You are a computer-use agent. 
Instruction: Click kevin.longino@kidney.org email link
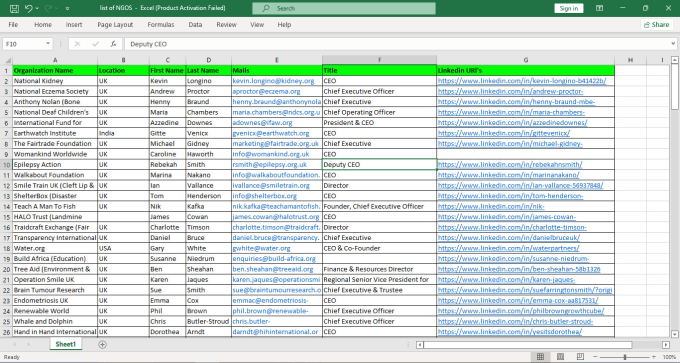coord(273,81)
